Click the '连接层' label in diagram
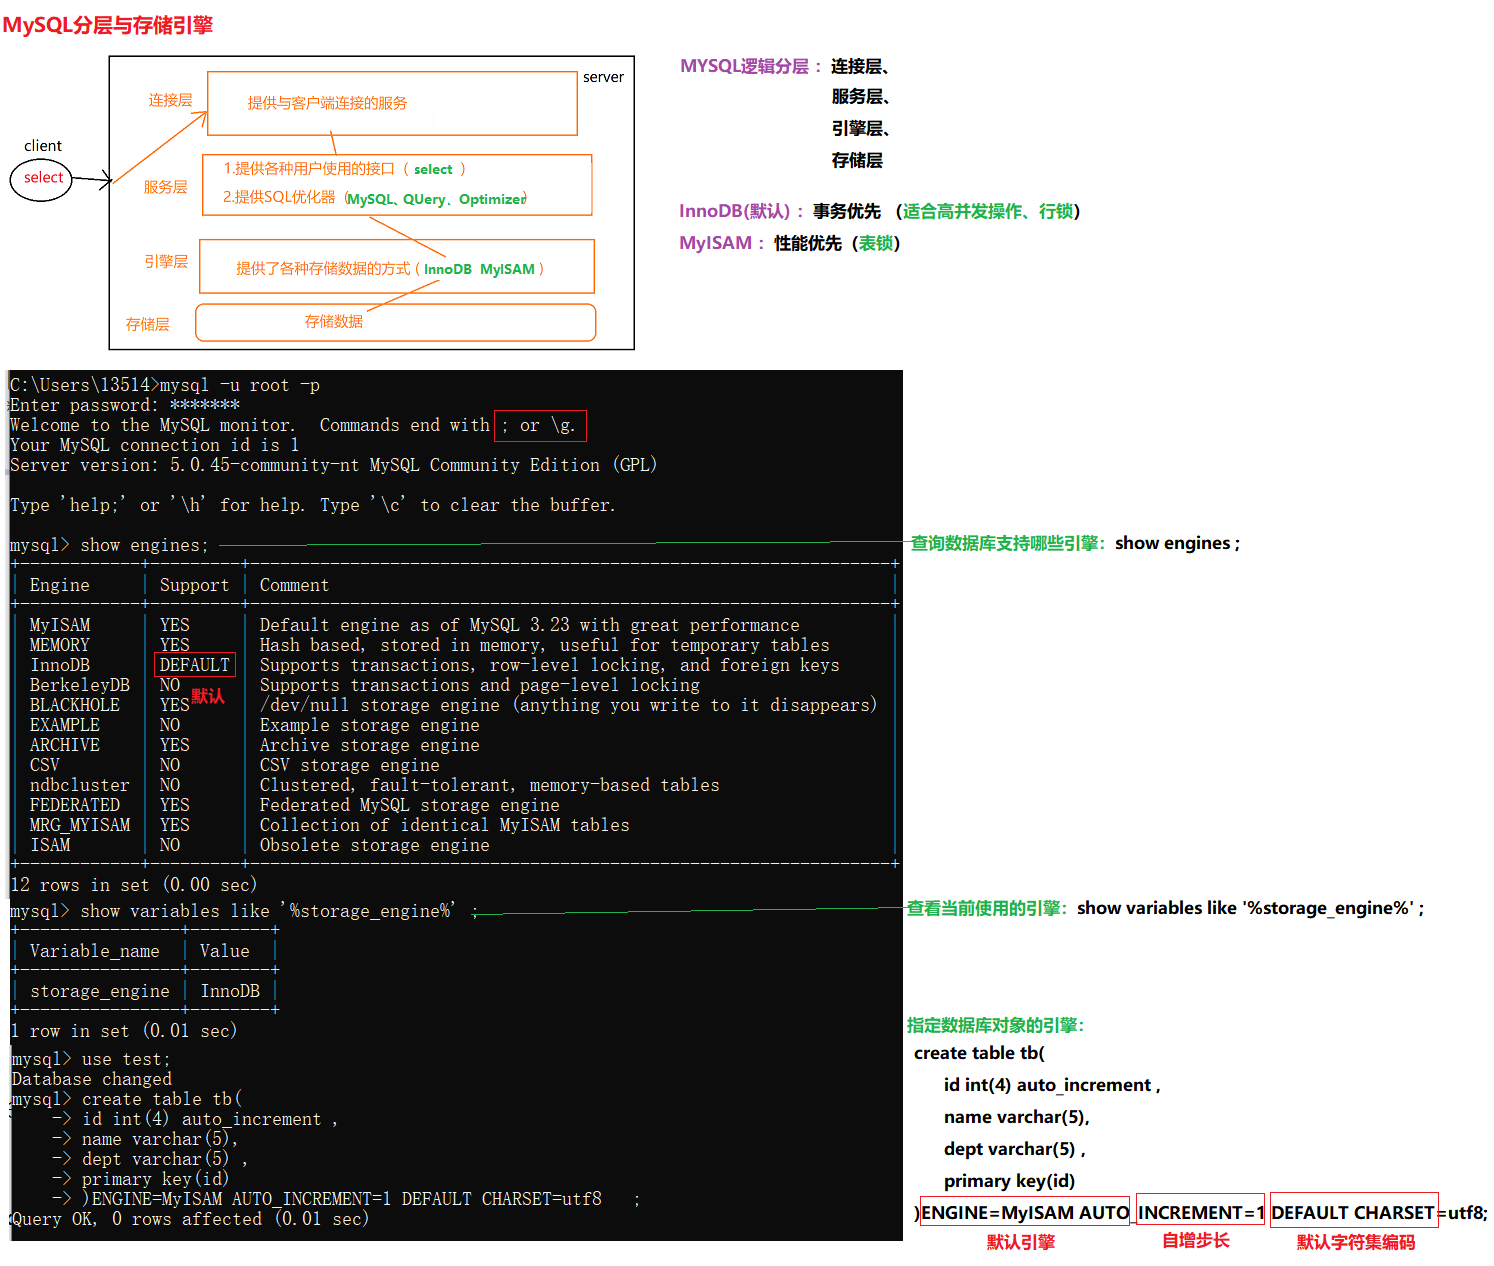 (x=170, y=100)
